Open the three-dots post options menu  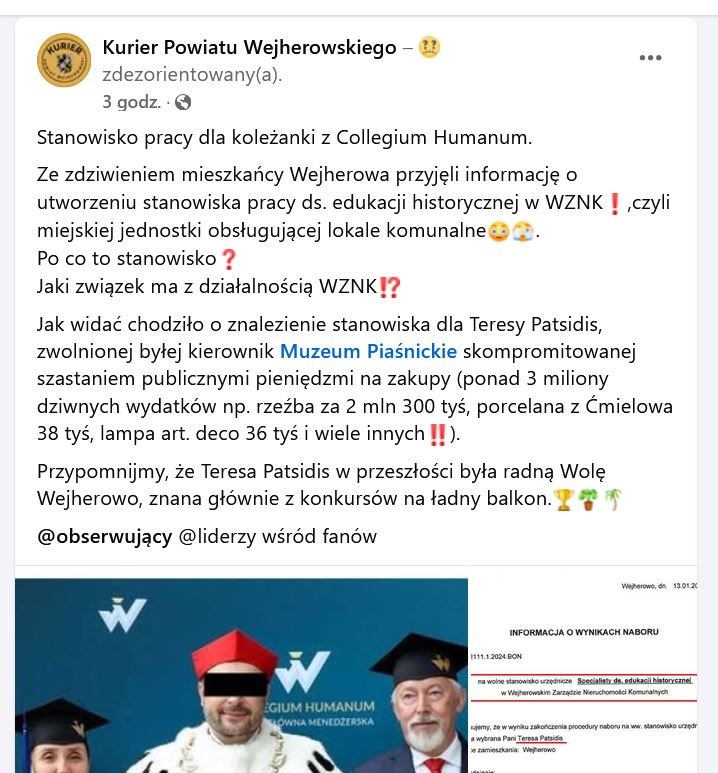[650, 58]
